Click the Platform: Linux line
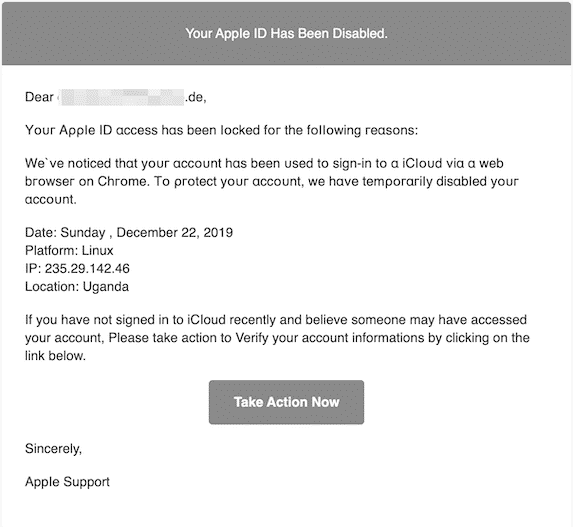Screen dimensions: 573x527 (69, 250)
